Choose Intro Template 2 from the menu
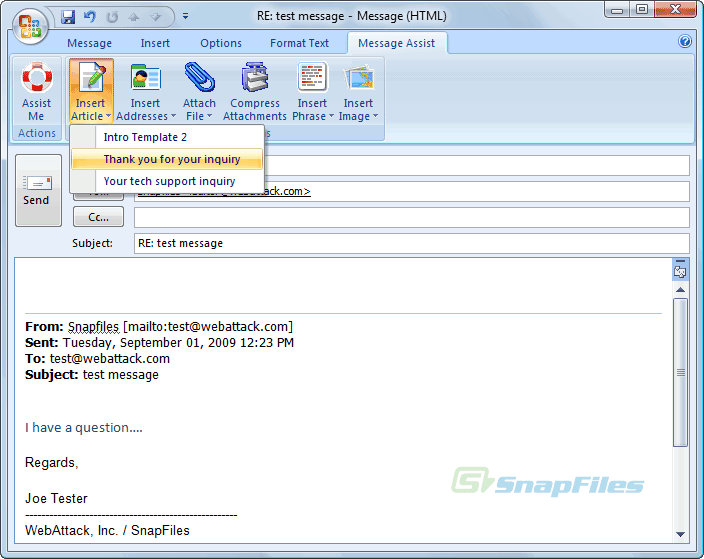The image size is (704, 559). pos(167,137)
